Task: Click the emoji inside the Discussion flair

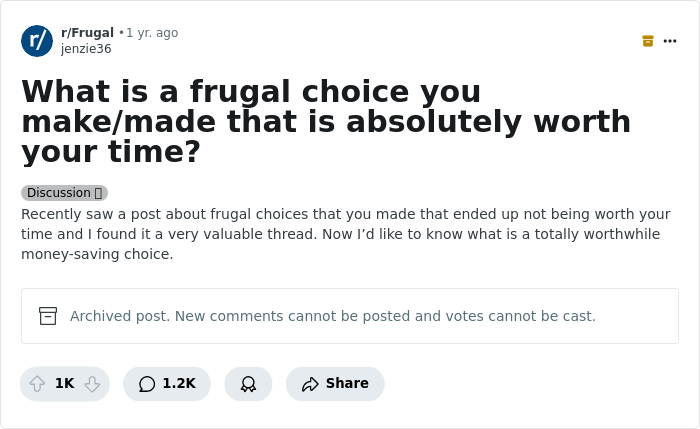Action: click(x=98, y=193)
